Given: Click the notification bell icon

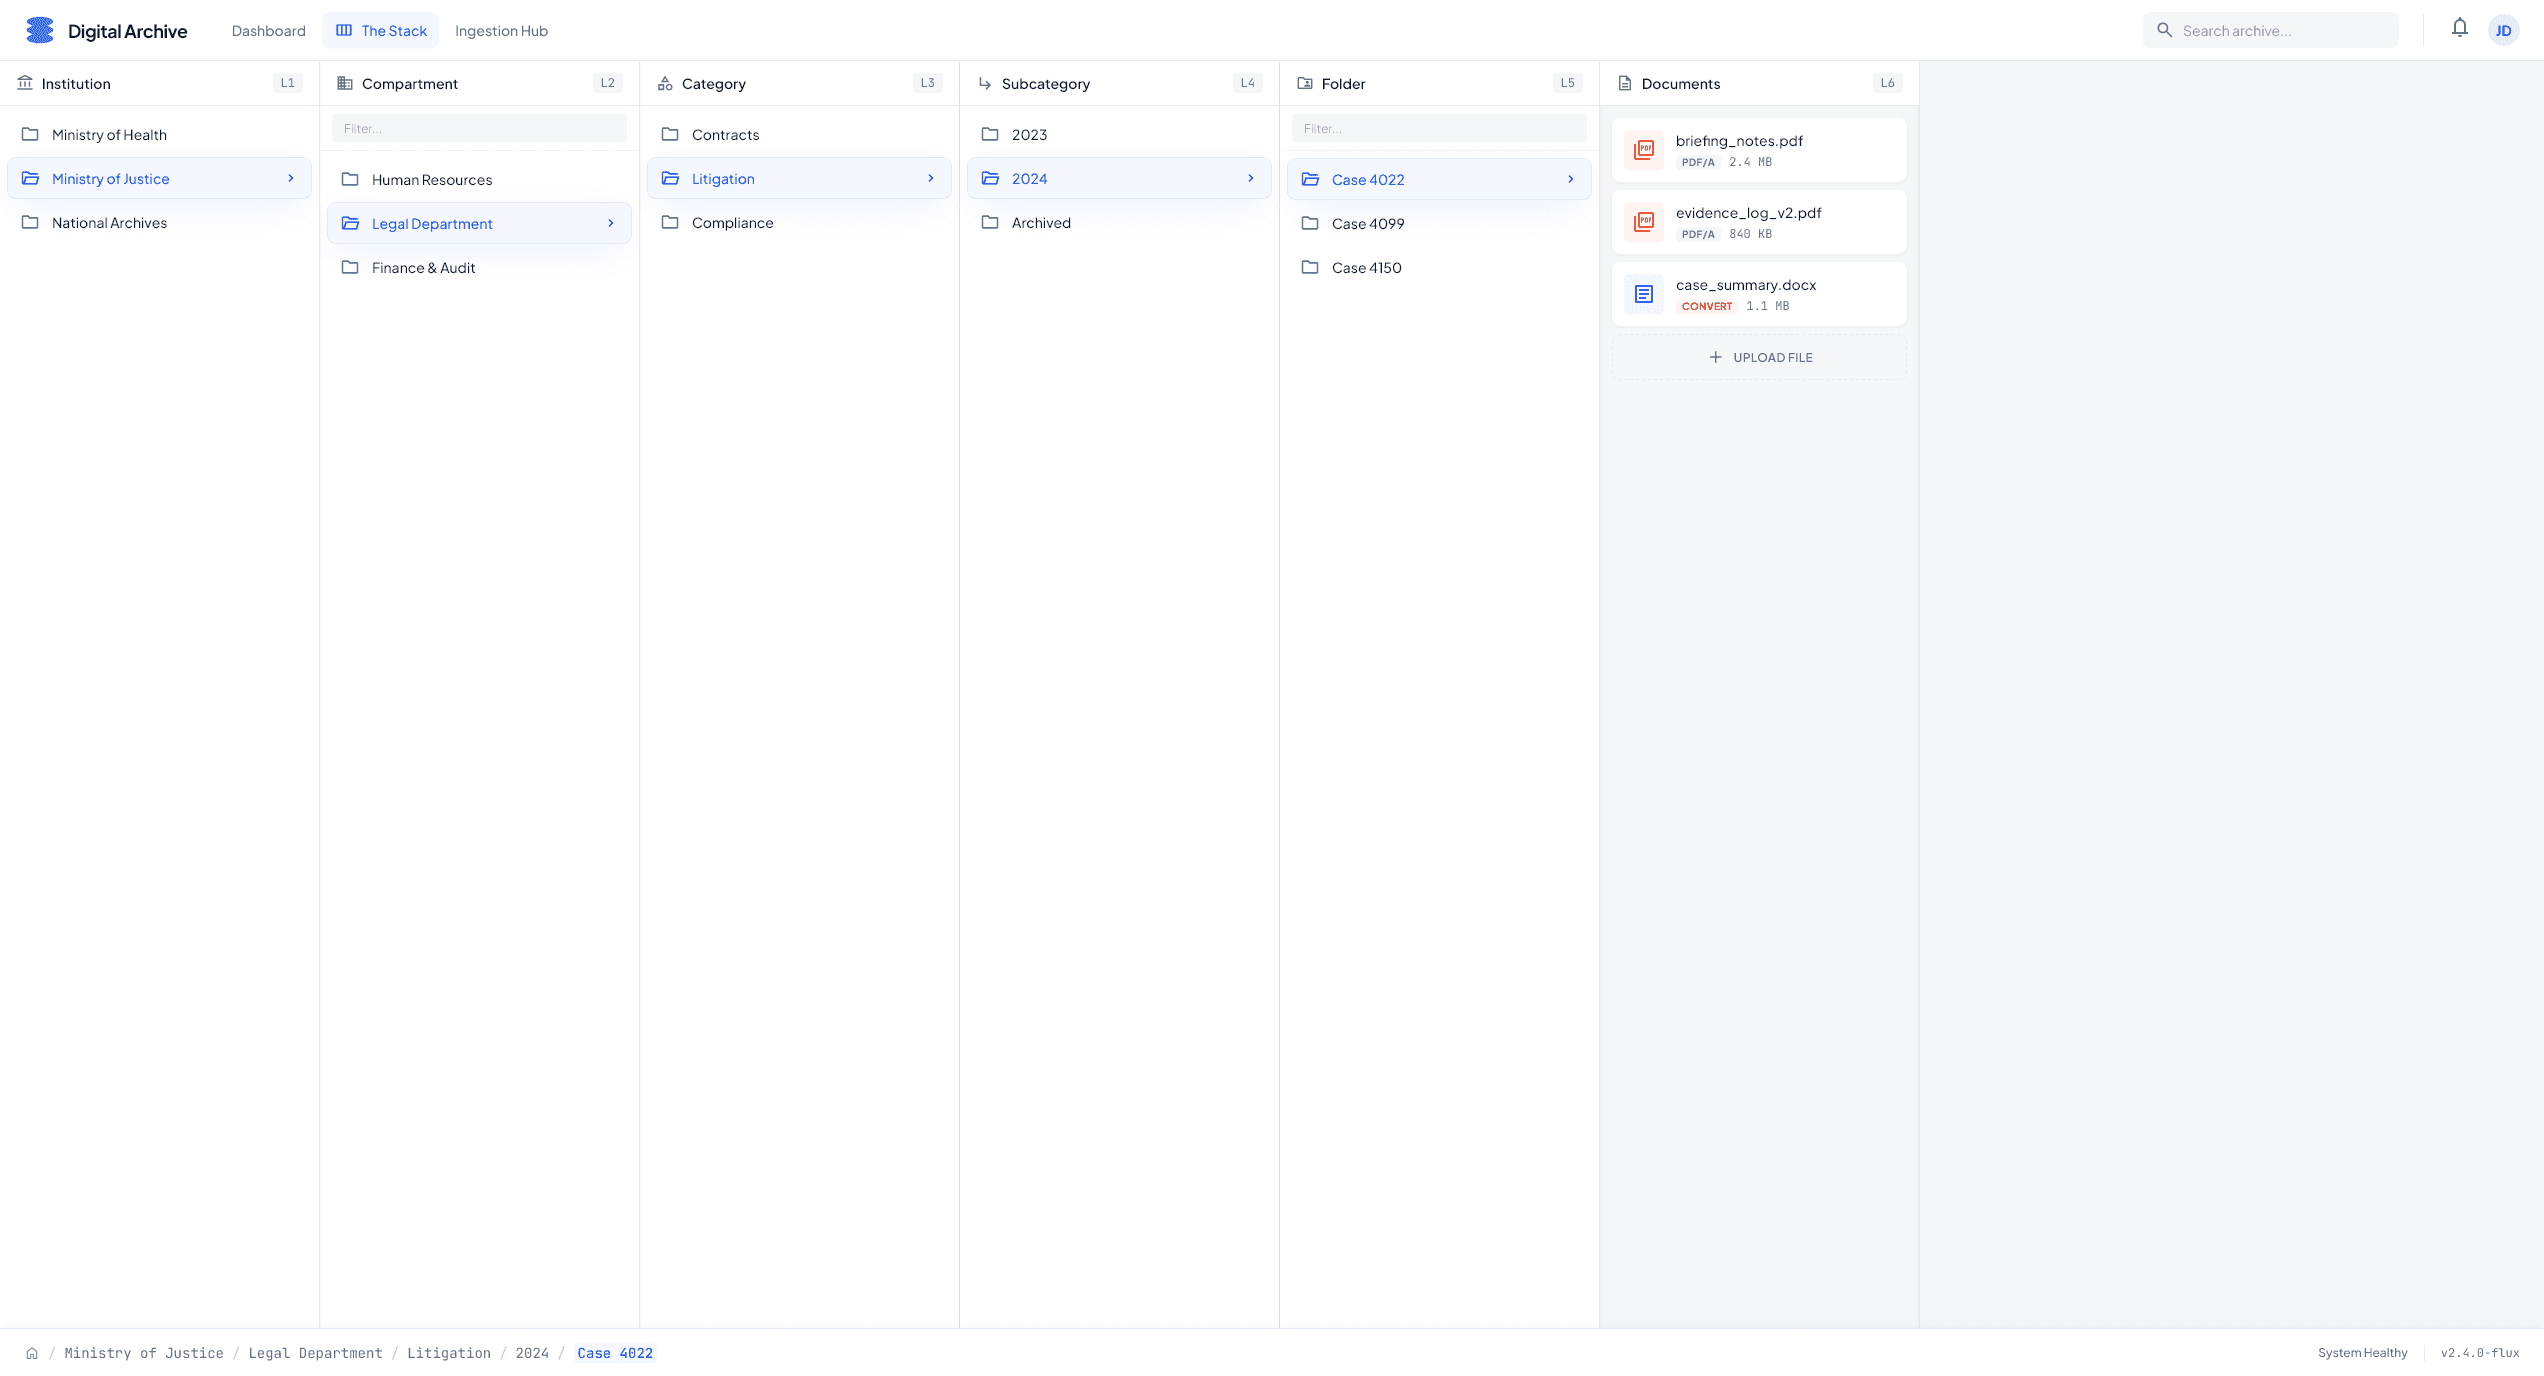Looking at the screenshot, I should pyautogui.click(x=2459, y=29).
